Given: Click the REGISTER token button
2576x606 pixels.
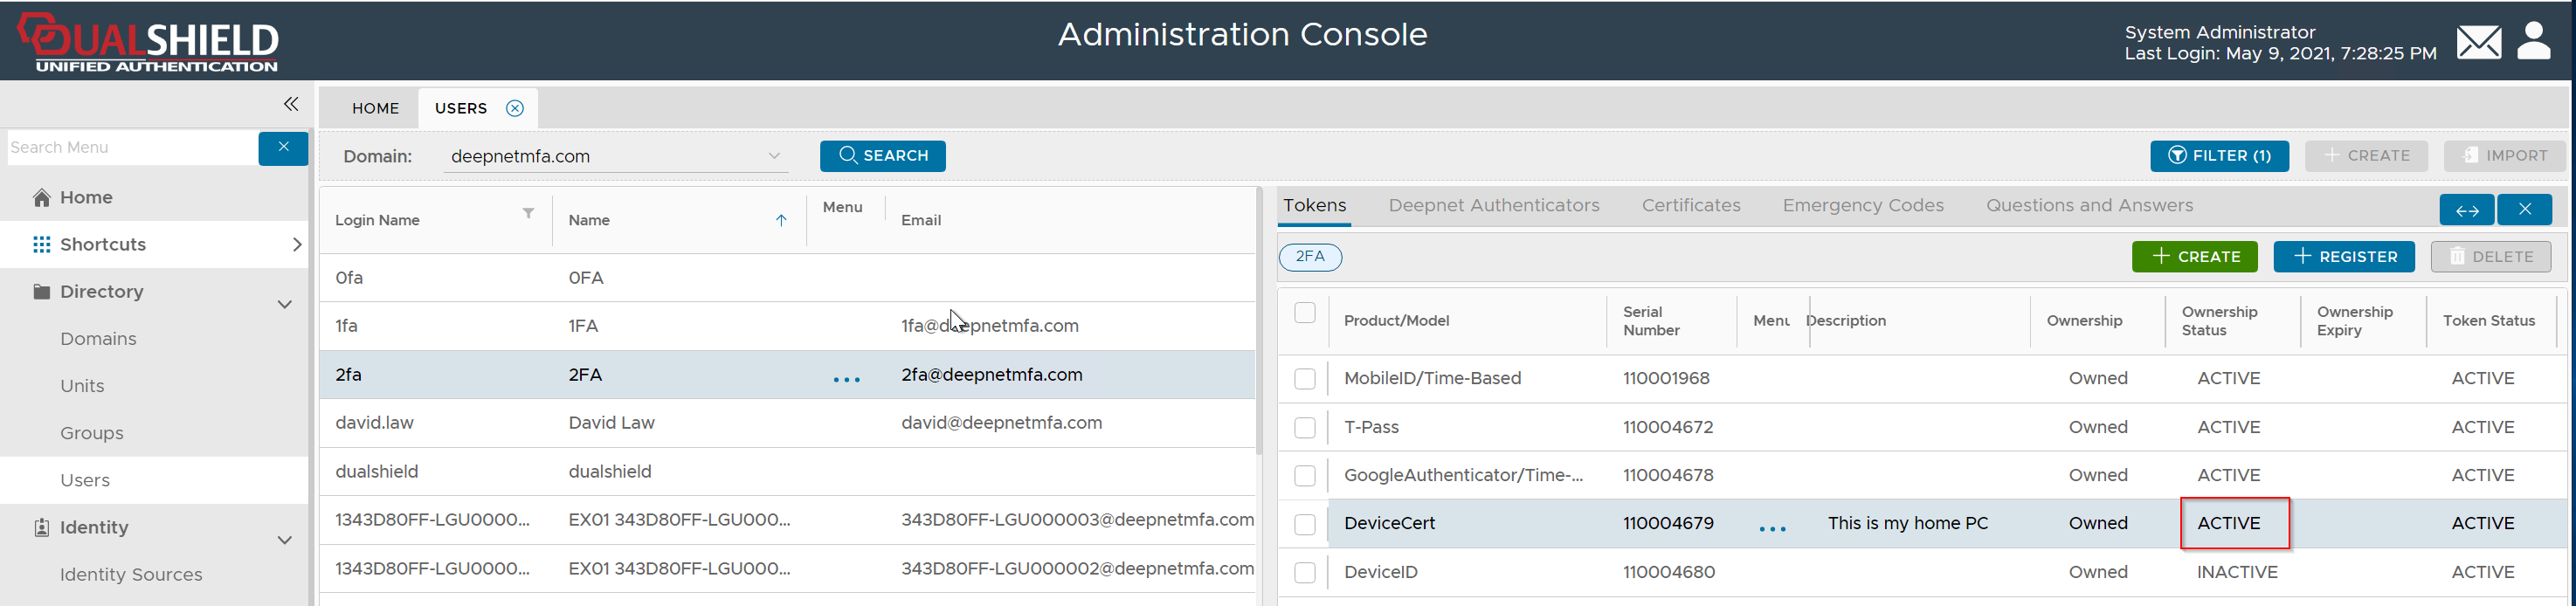Looking at the screenshot, I should pyautogui.click(x=2343, y=257).
